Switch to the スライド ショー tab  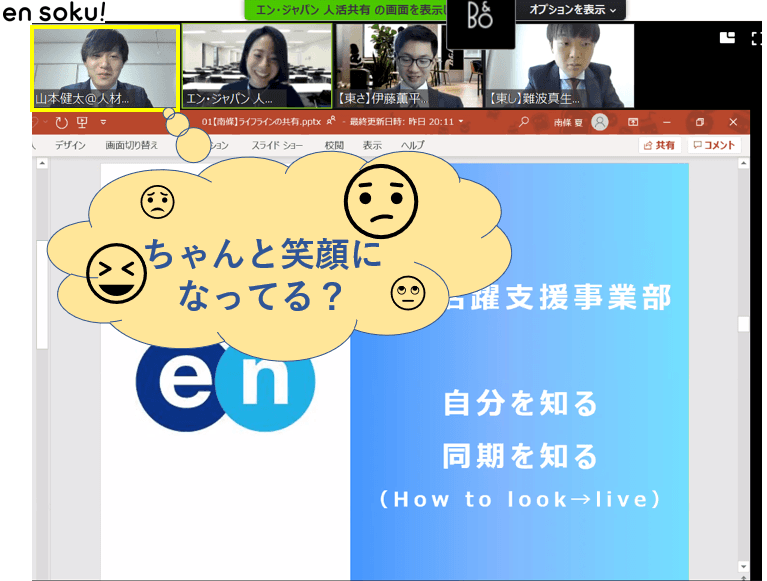pyautogui.click(x=279, y=145)
